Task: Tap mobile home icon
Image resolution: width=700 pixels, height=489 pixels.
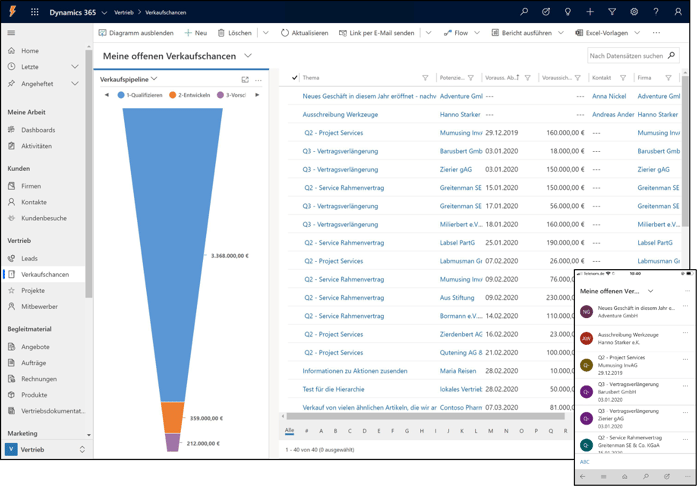Action: pyautogui.click(x=625, y=476)
